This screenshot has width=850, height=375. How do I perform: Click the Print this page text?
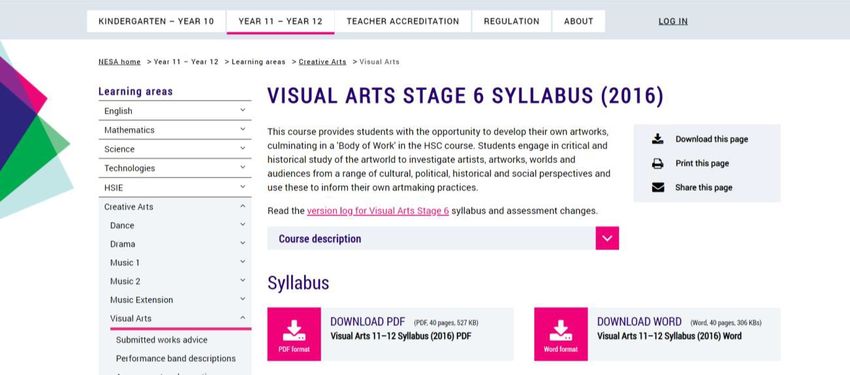702,164
